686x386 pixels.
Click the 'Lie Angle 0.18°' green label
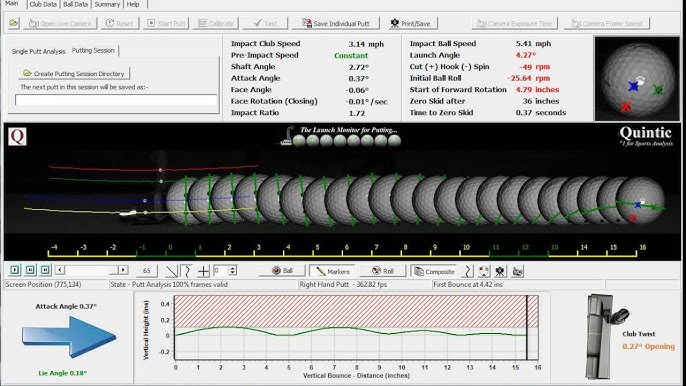point(63,373)
